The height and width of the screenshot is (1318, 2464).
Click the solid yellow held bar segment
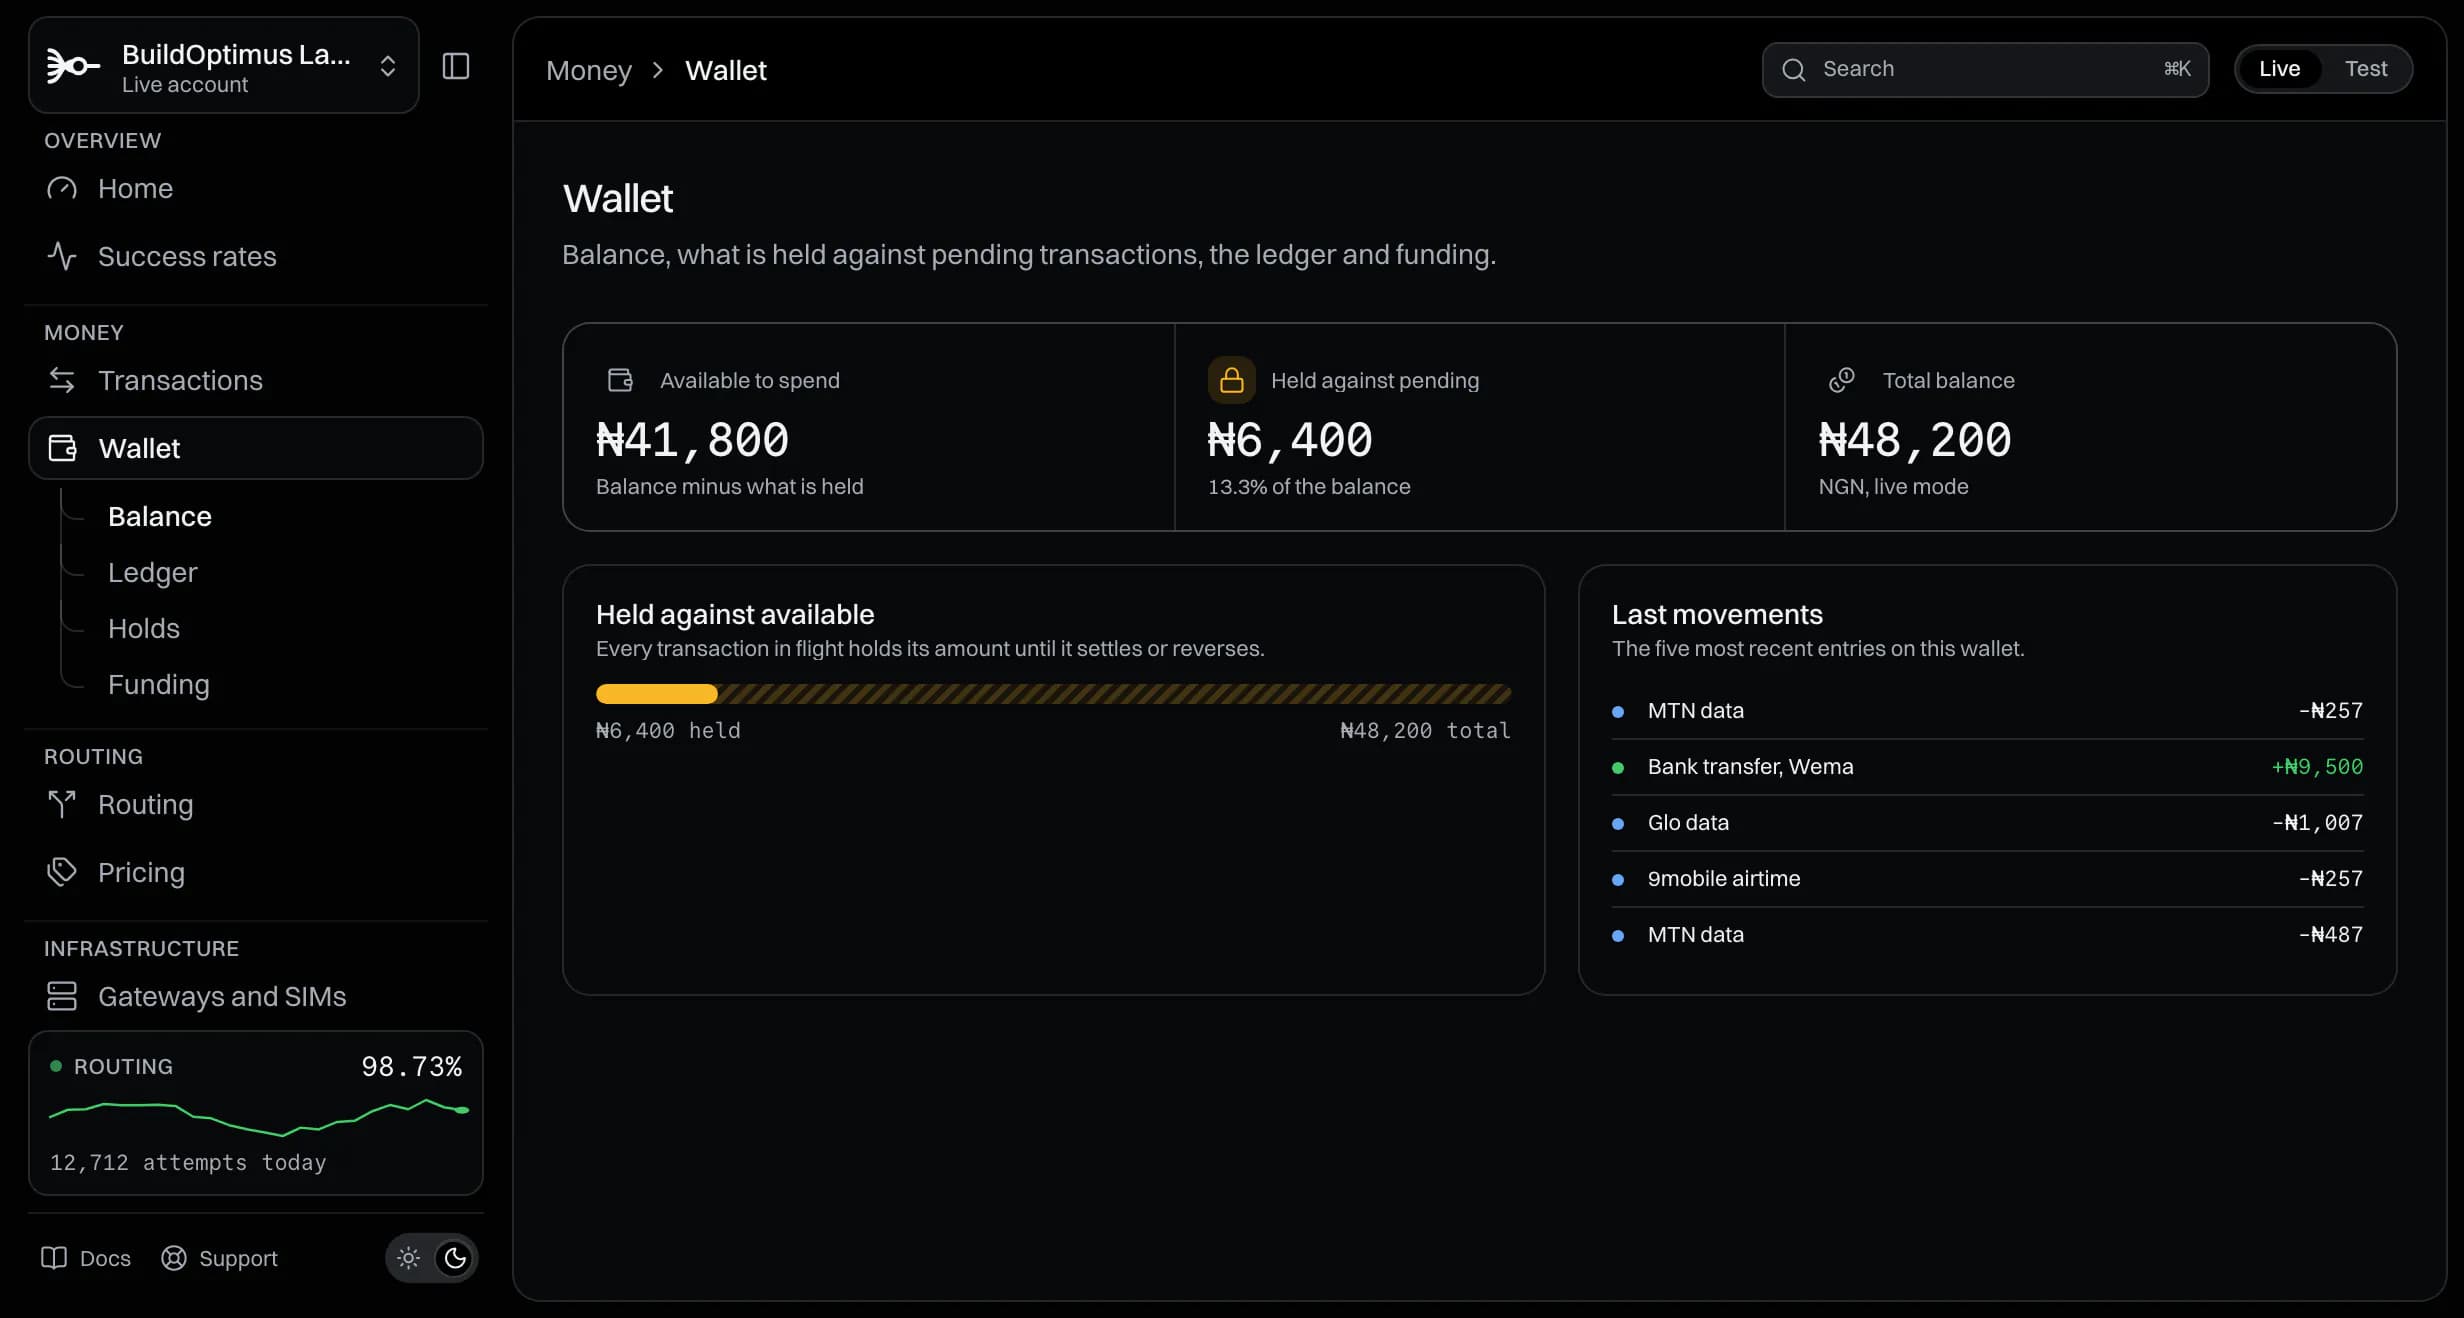click(x=657, y=694)
